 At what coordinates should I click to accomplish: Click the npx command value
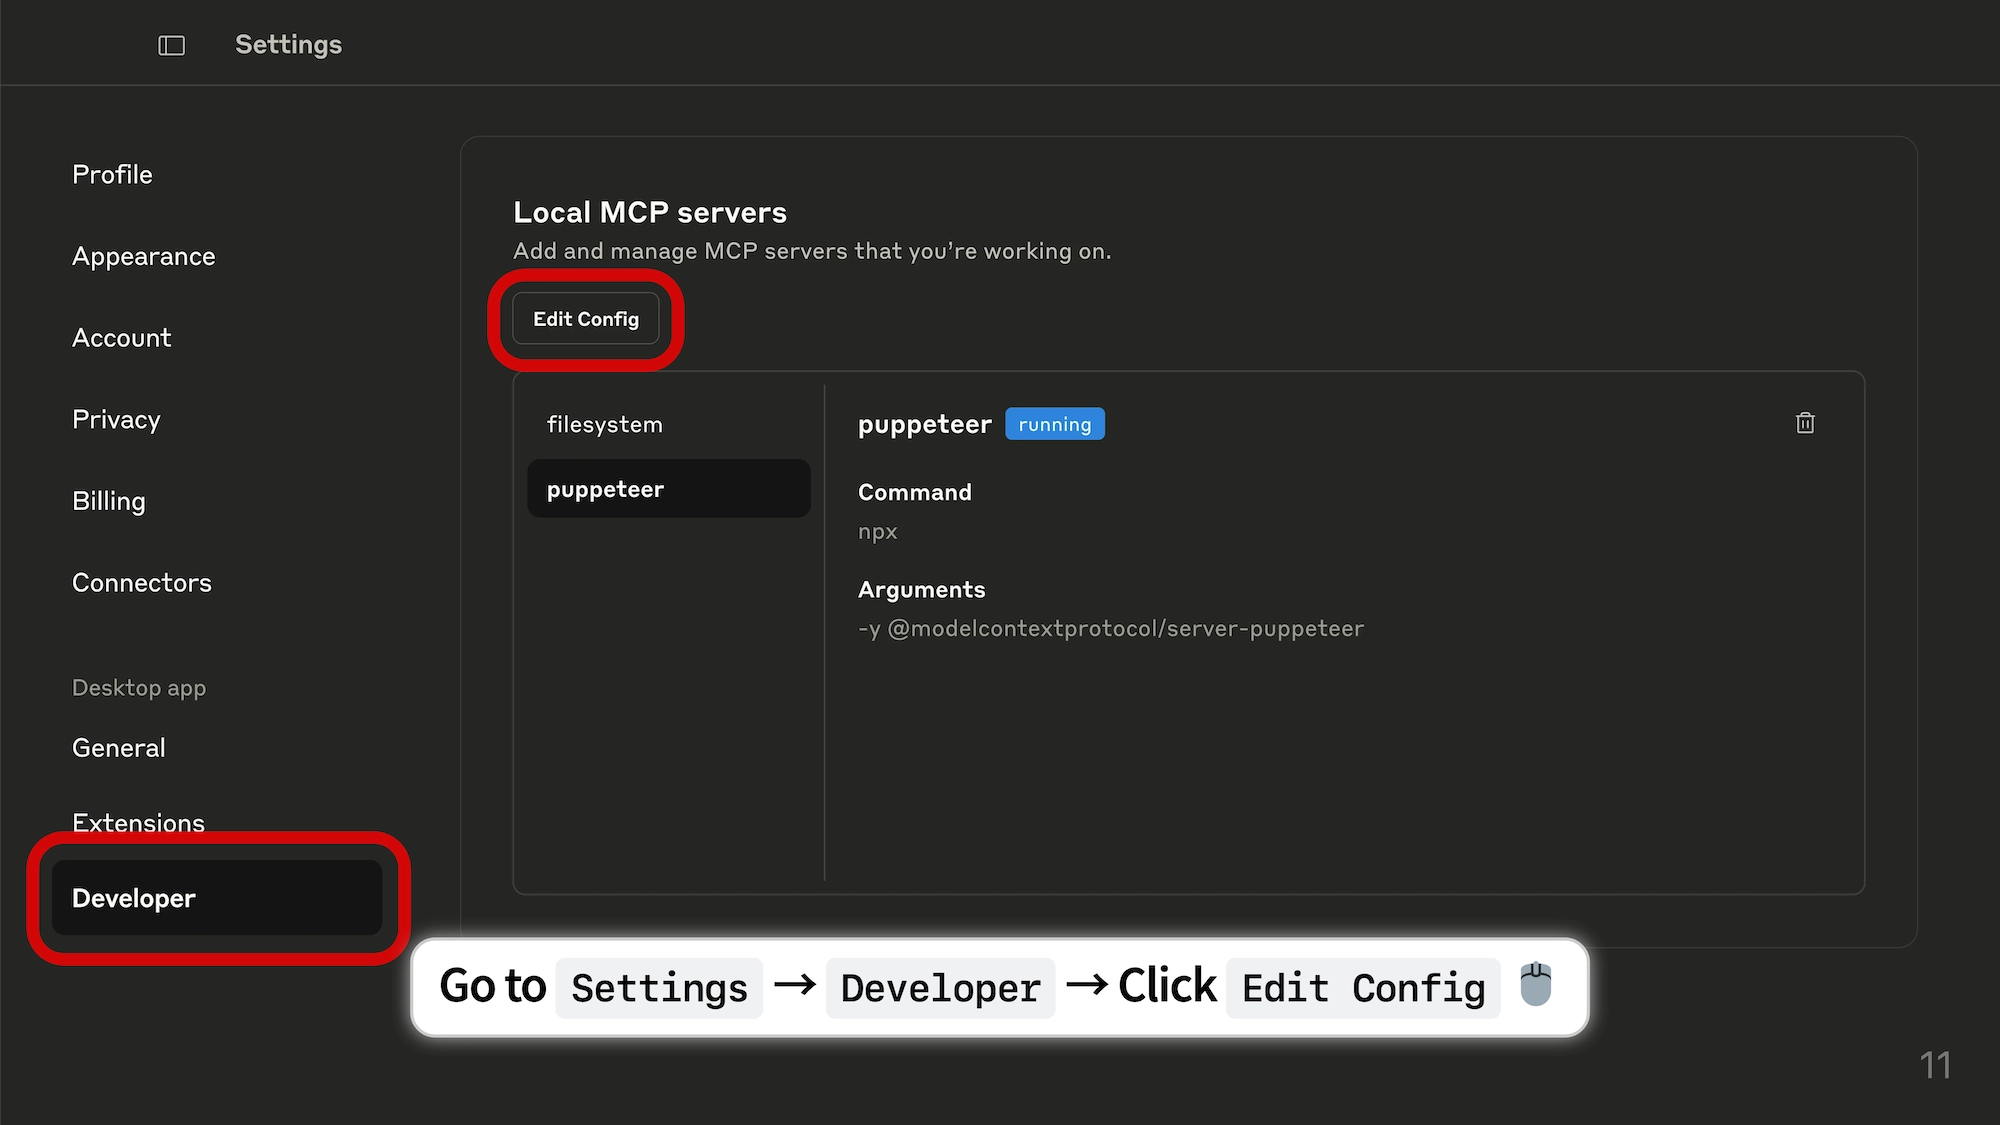tap(877, 532)
